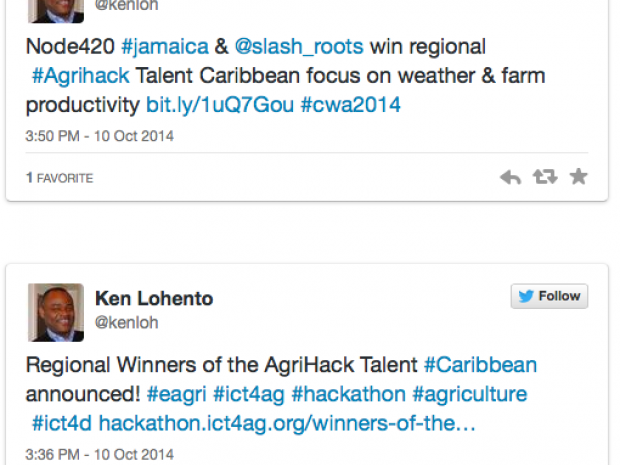Open the bit.ly/1uQ7Gou link
The height and width of the screenshot is (465, 620).
[x=220, y=104]
